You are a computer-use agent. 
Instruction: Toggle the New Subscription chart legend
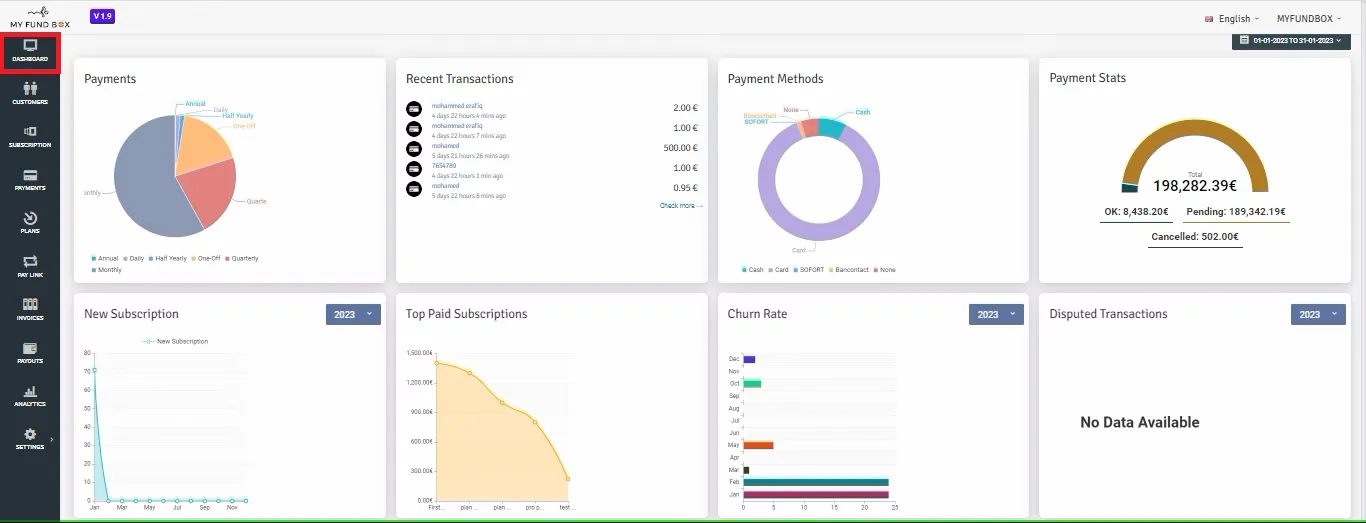pos(176,342)
